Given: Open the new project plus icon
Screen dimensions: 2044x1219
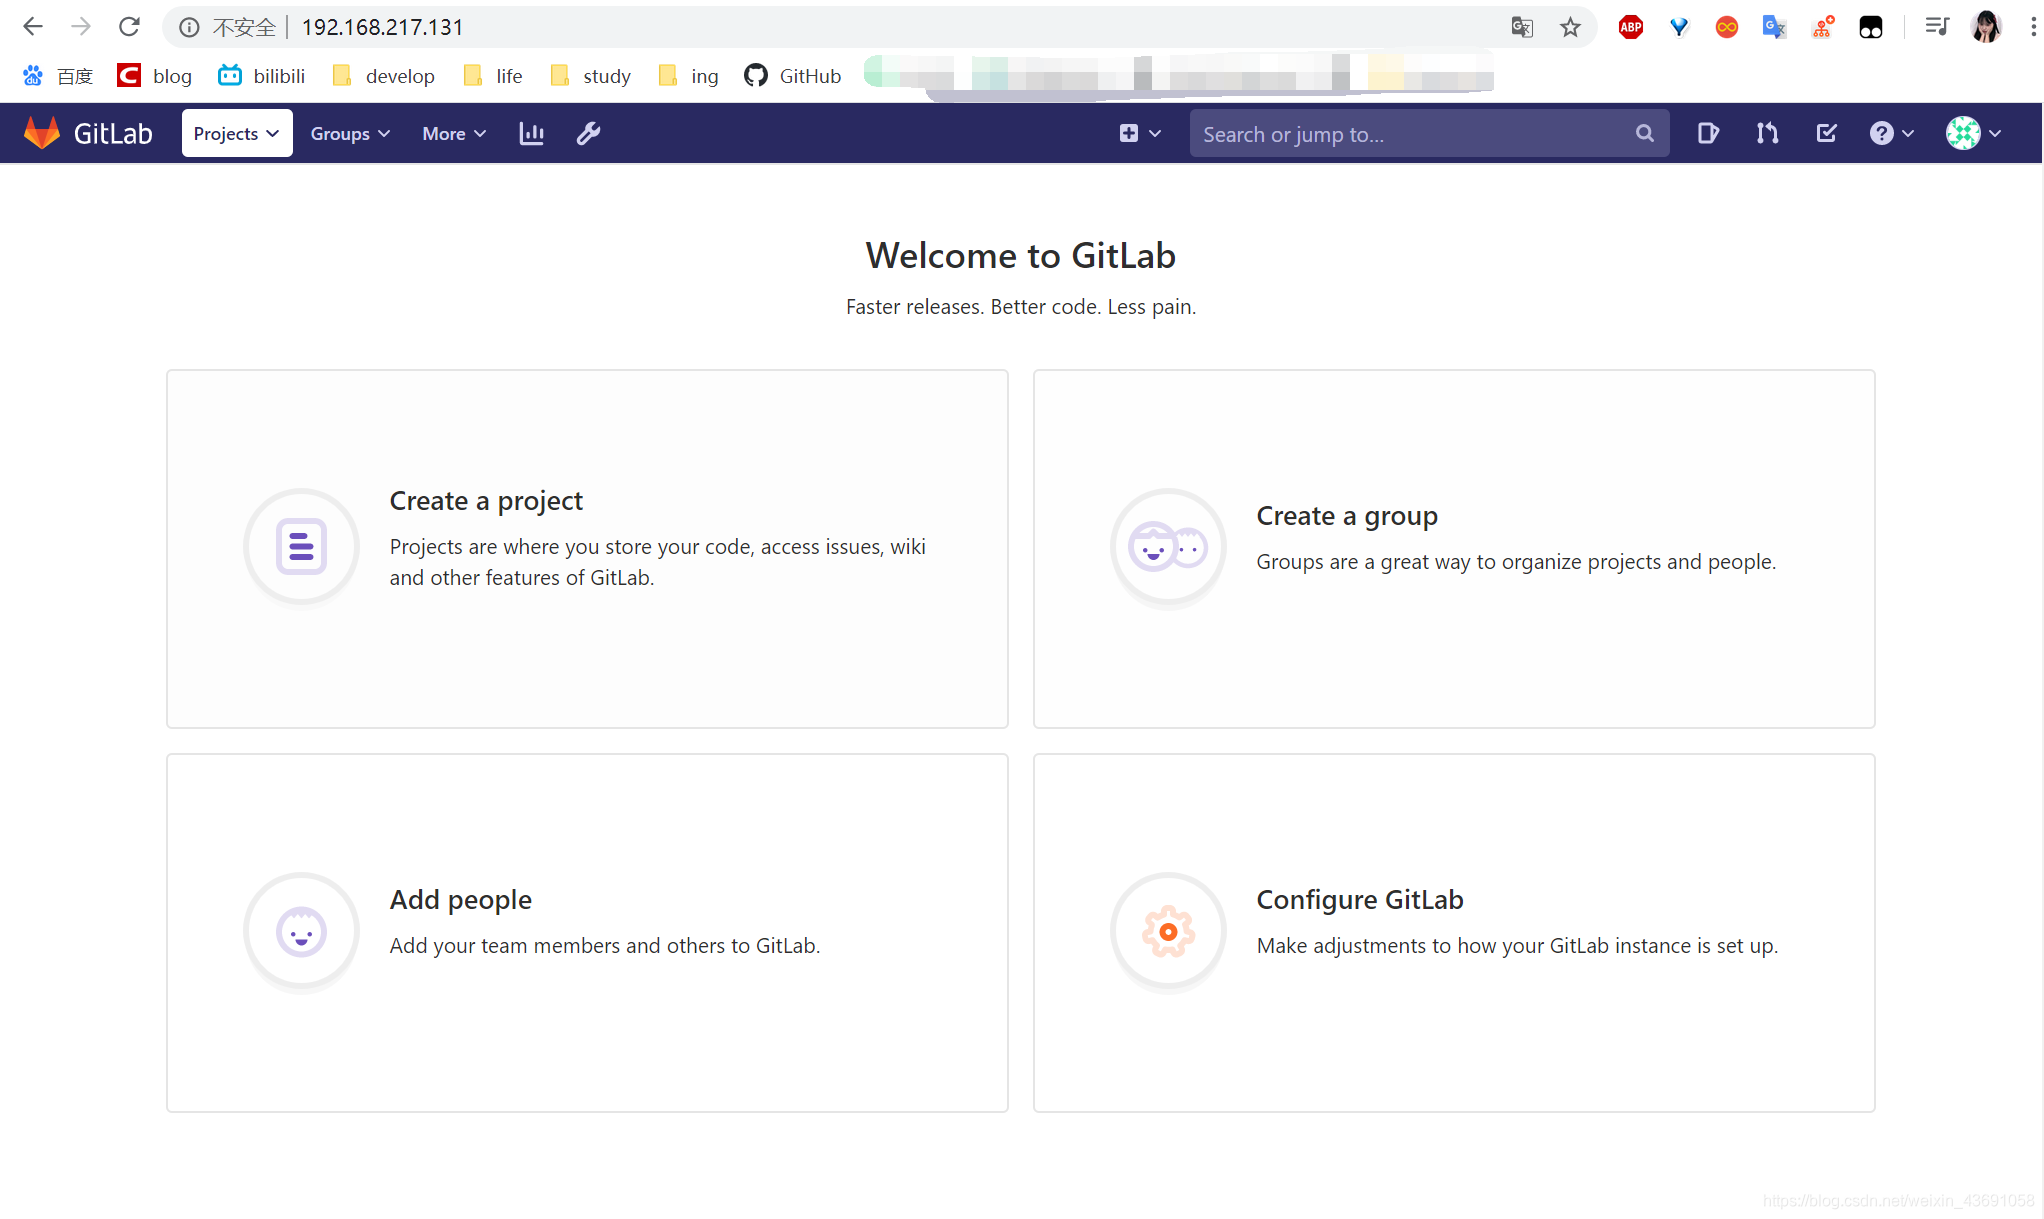Looking at the screenshot, I should click(1129, 132).
